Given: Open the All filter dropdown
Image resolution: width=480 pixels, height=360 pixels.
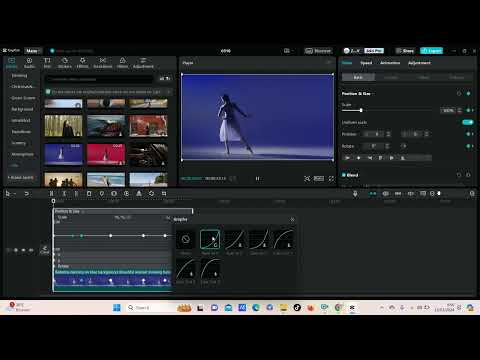Looking at the screenshot, I should click(x=165, y=79).
